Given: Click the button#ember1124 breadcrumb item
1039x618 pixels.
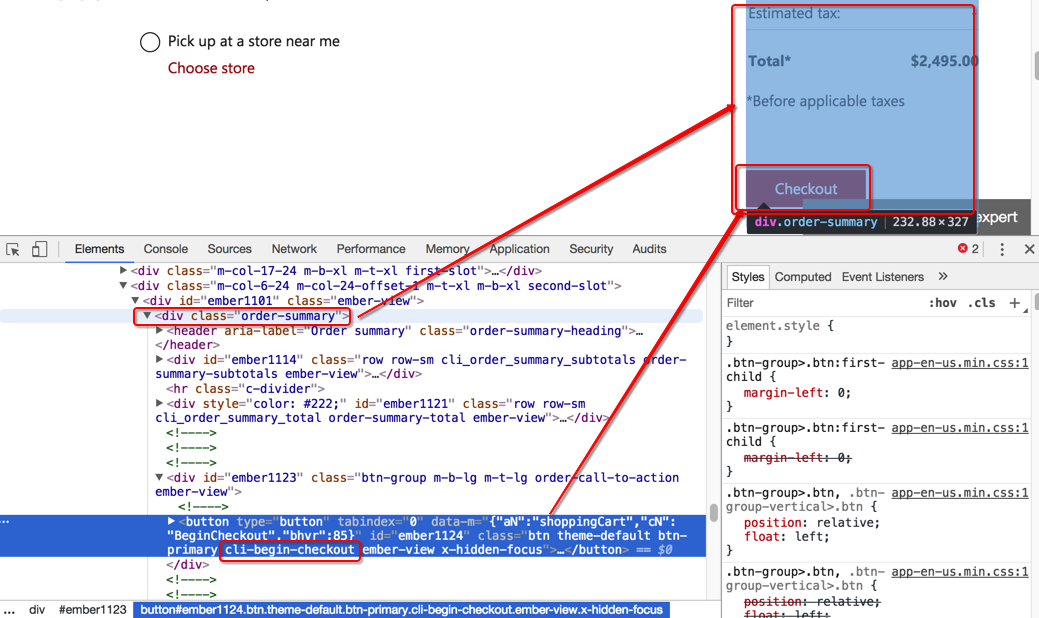Looking at the screenshot, I should click(402, 609).
